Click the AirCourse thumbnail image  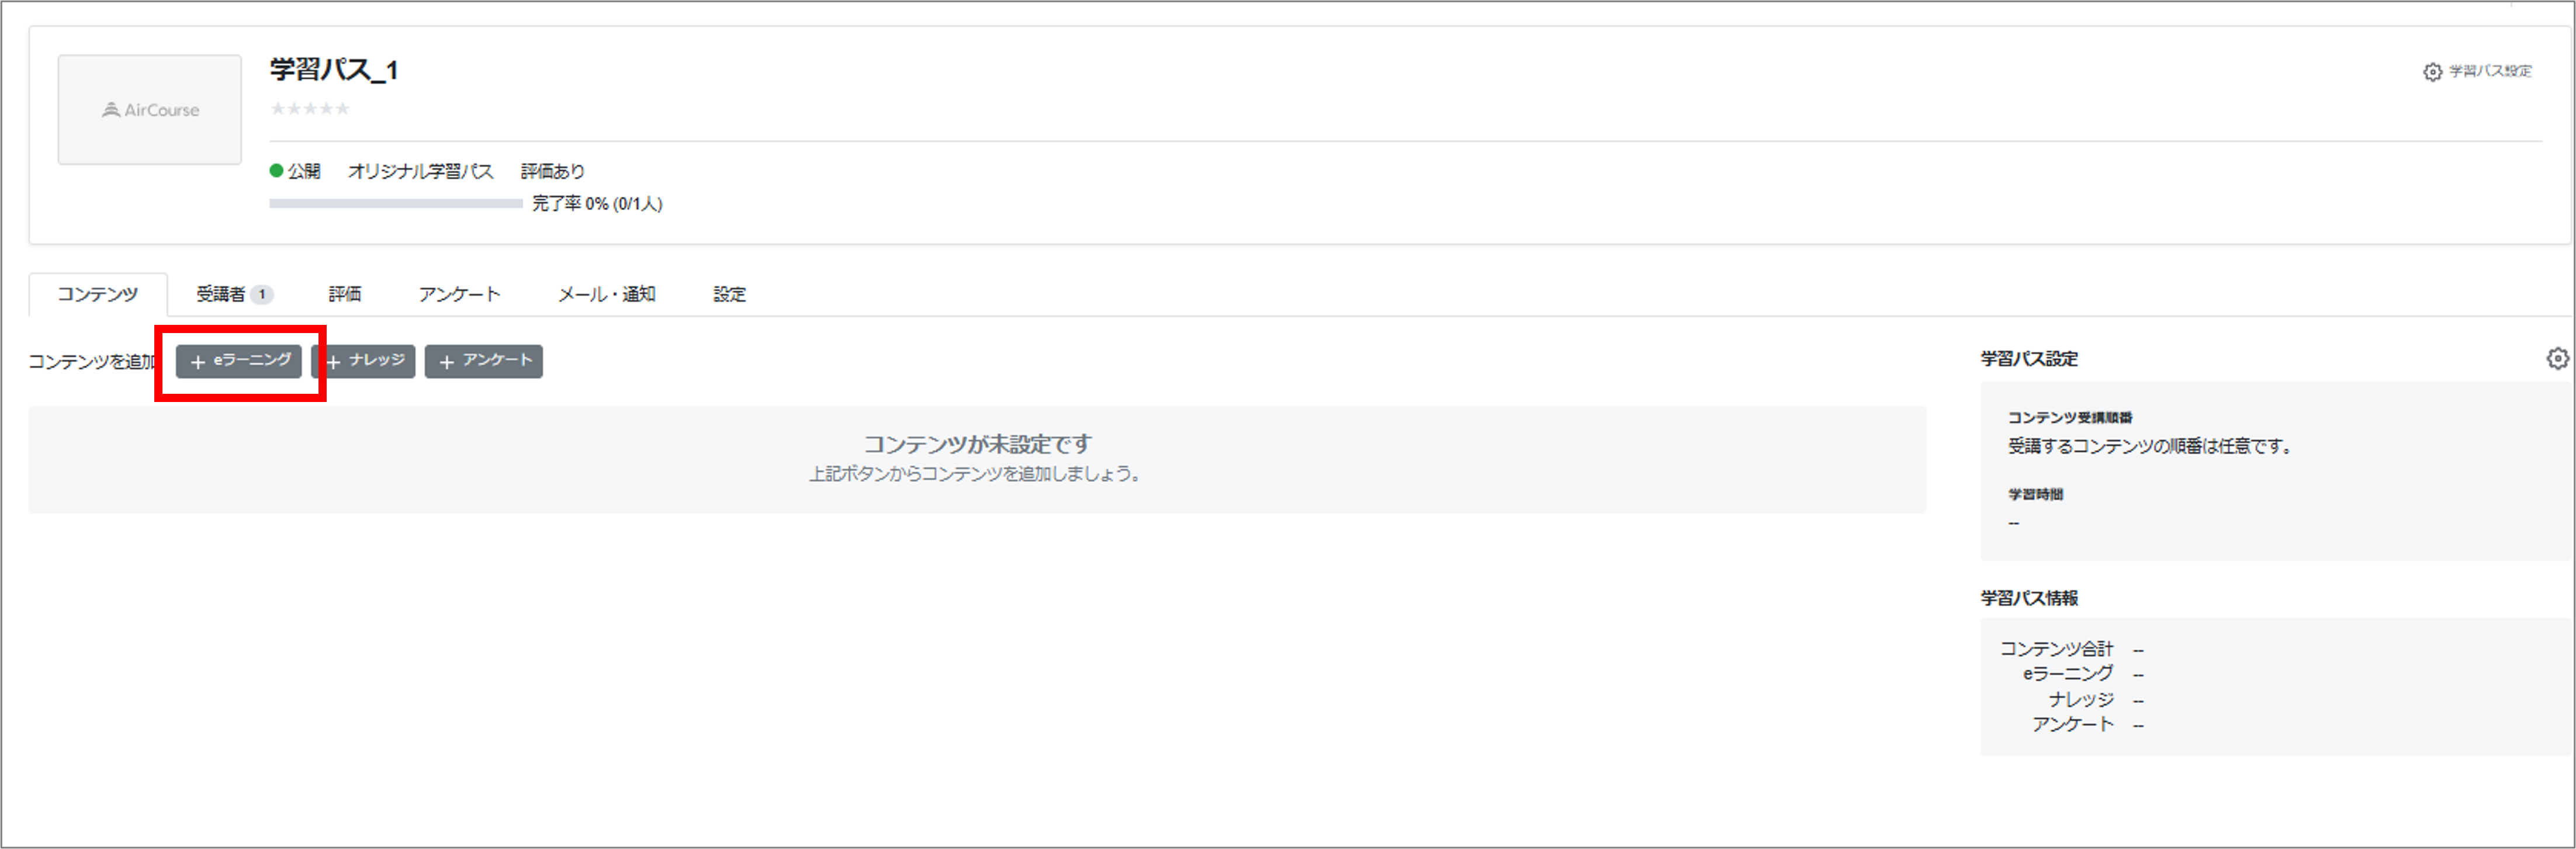tap(150, 110)
